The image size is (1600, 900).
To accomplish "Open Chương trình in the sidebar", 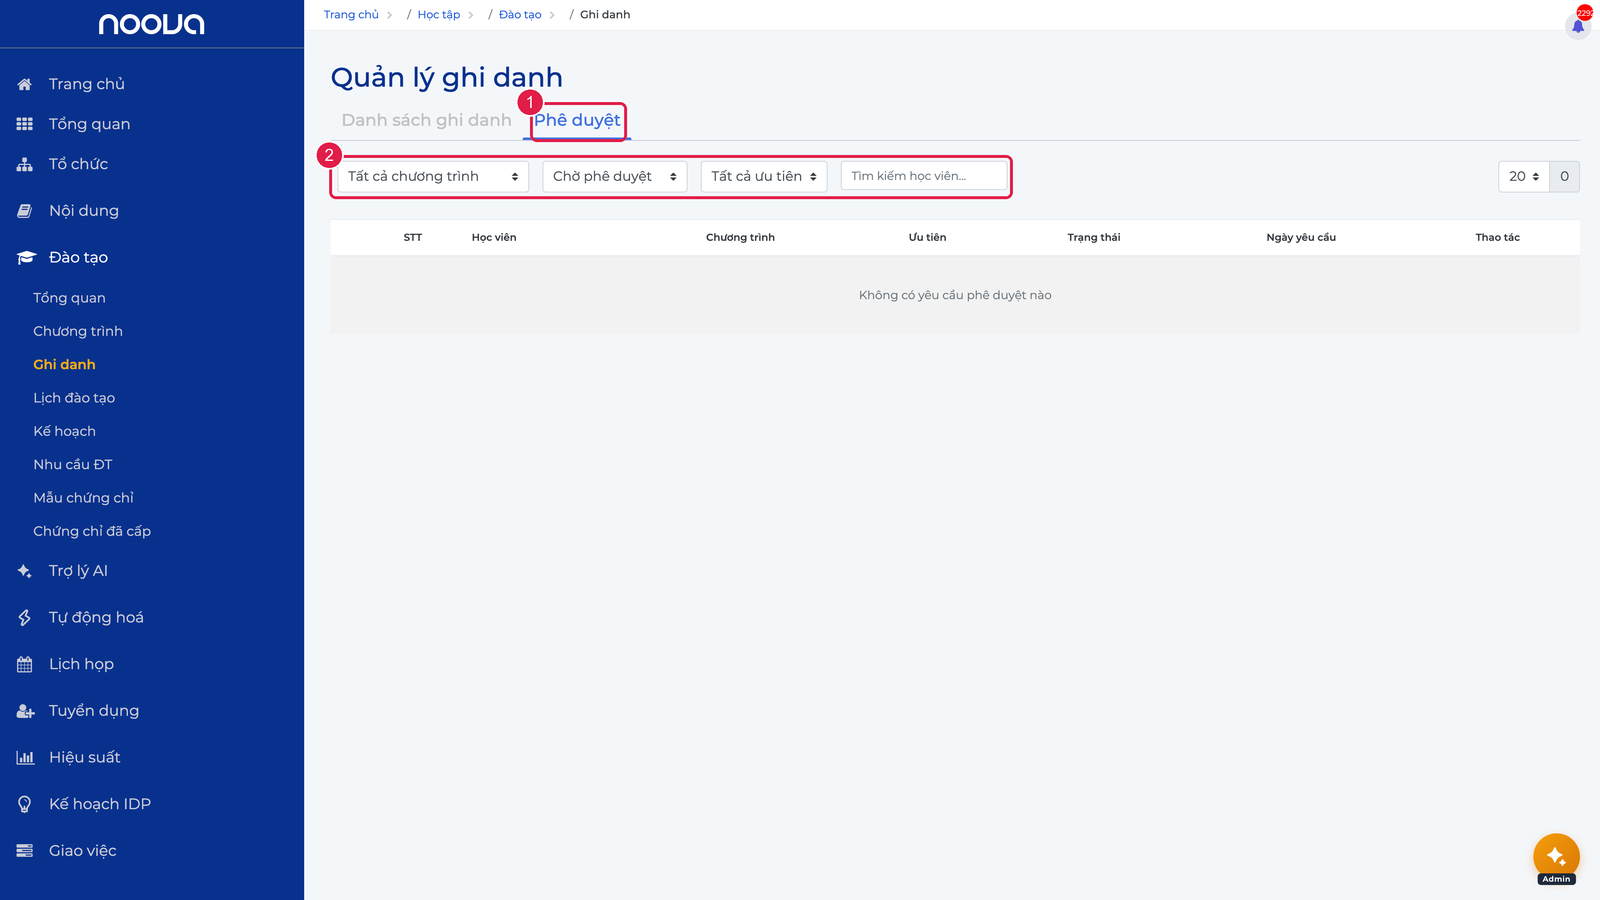I will [x=78, y=331].
